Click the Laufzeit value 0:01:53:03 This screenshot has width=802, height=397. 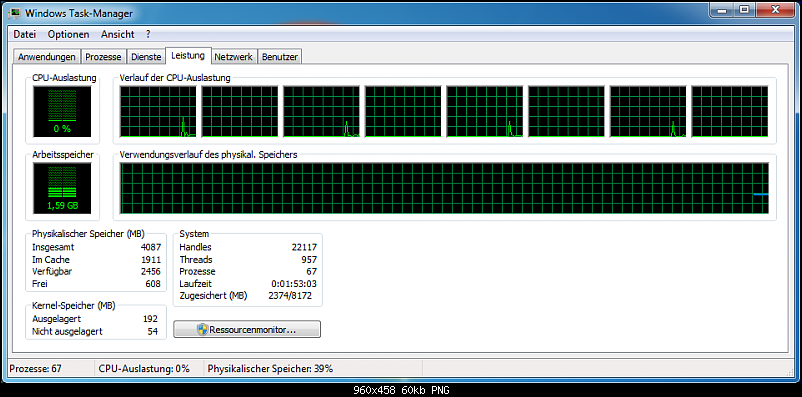[x=294, y=284]
